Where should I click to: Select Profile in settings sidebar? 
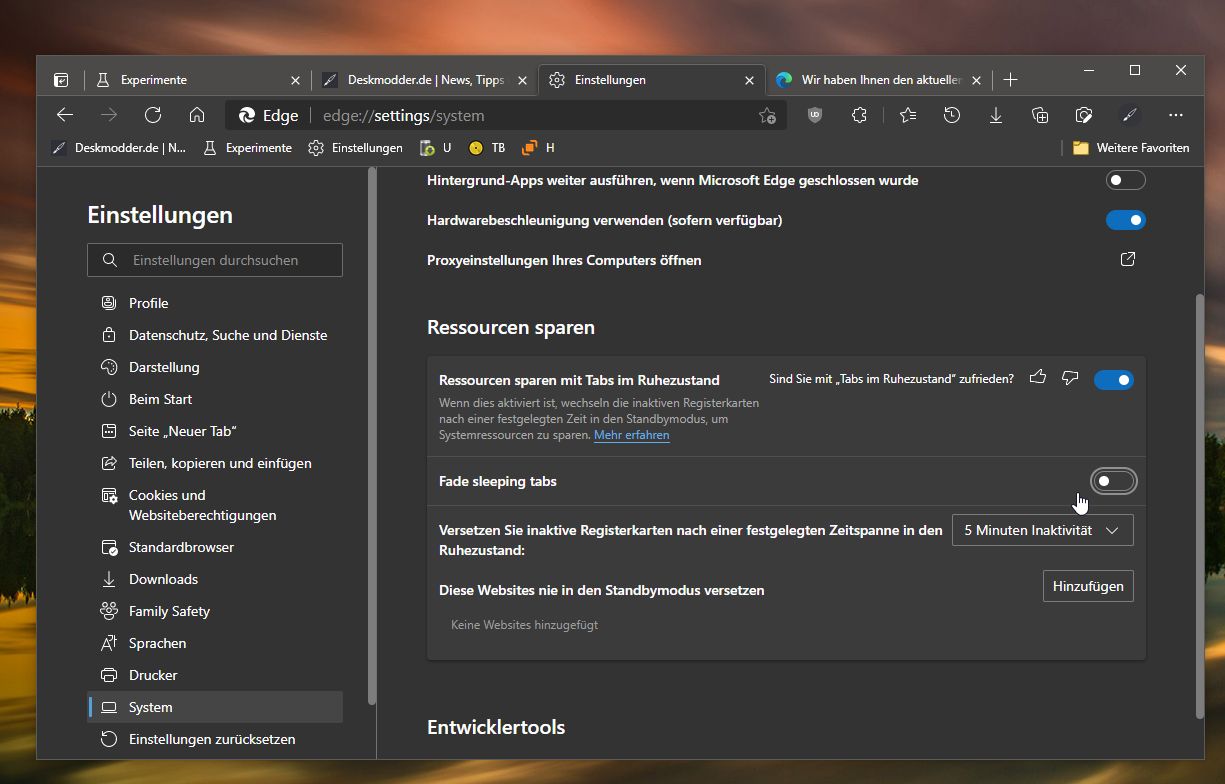215,303
